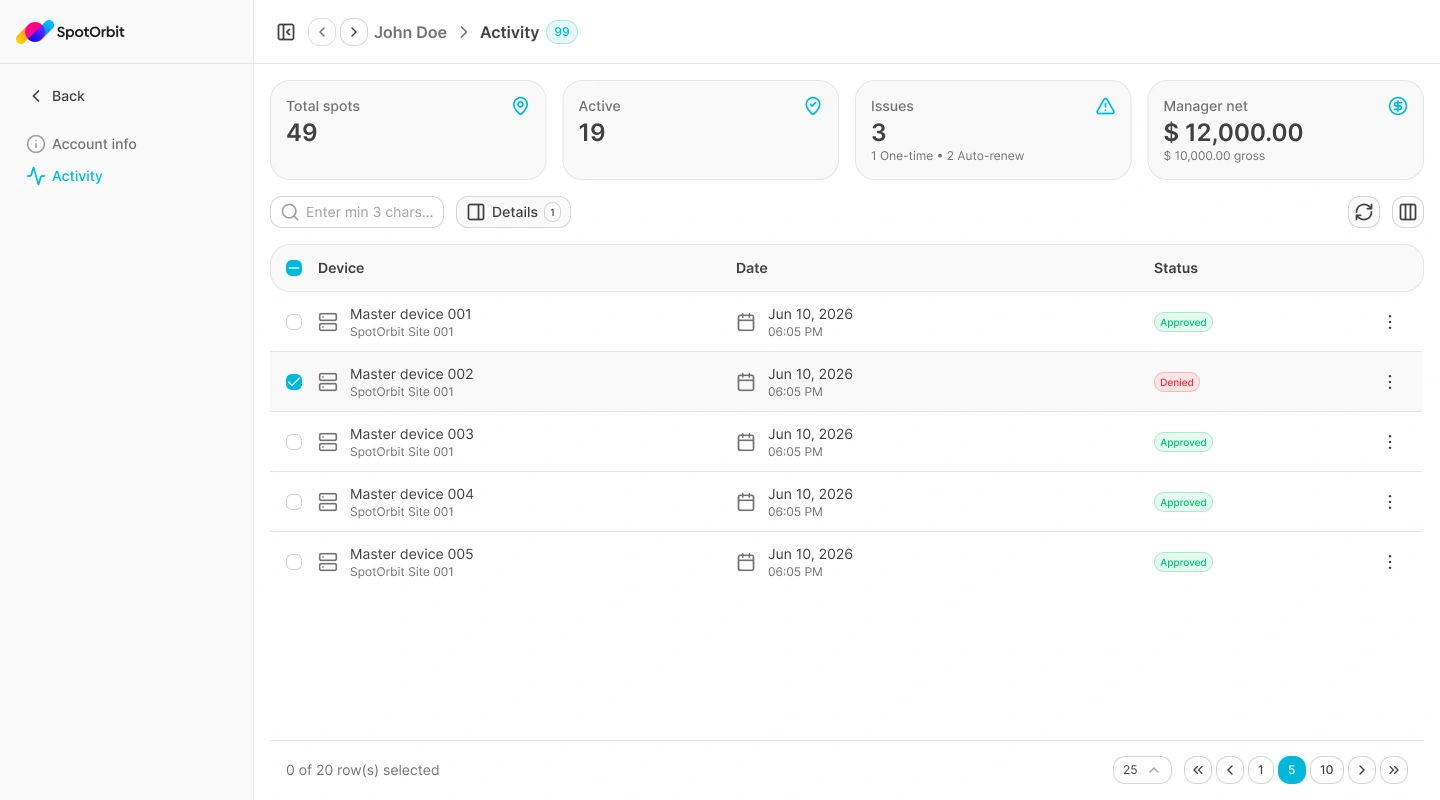Select the Master device 003 checkbox
Image resolution: width=1440 pixels, height=800 pixels.
[294, 442]
